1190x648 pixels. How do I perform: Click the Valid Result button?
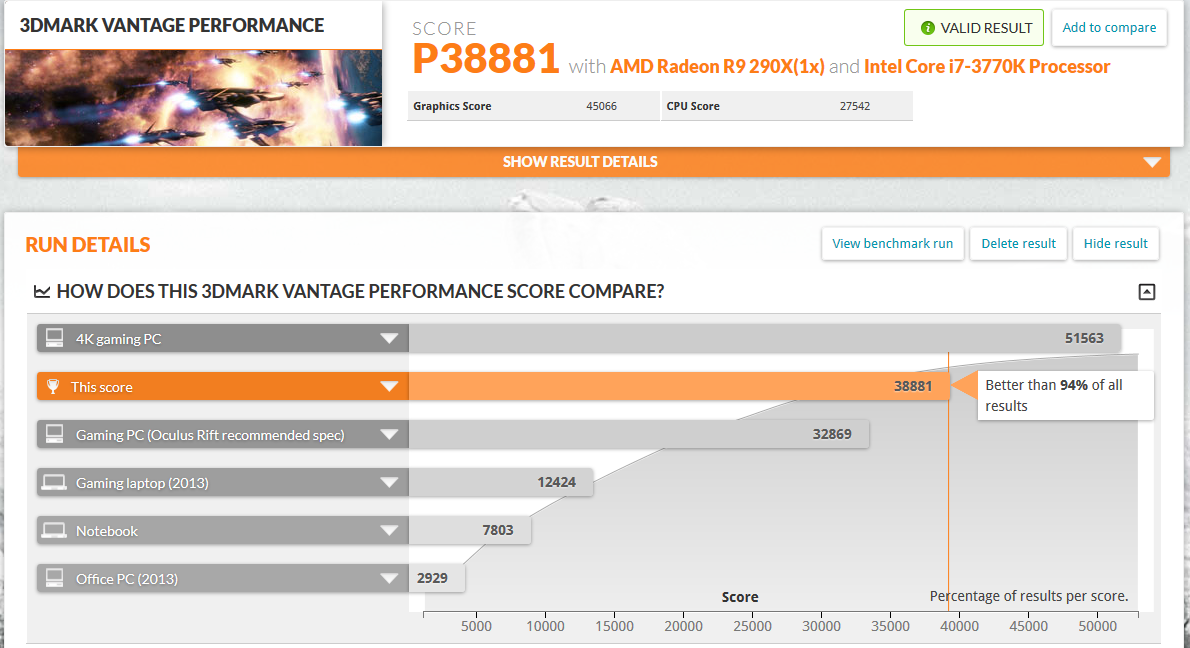click(974, 28)
